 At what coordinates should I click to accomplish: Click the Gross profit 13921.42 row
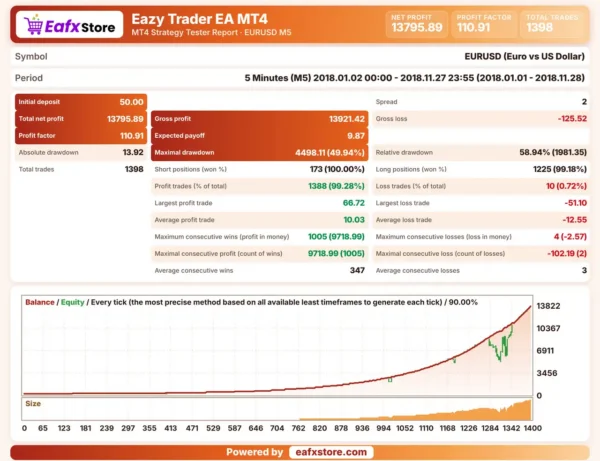pos(259,119)
